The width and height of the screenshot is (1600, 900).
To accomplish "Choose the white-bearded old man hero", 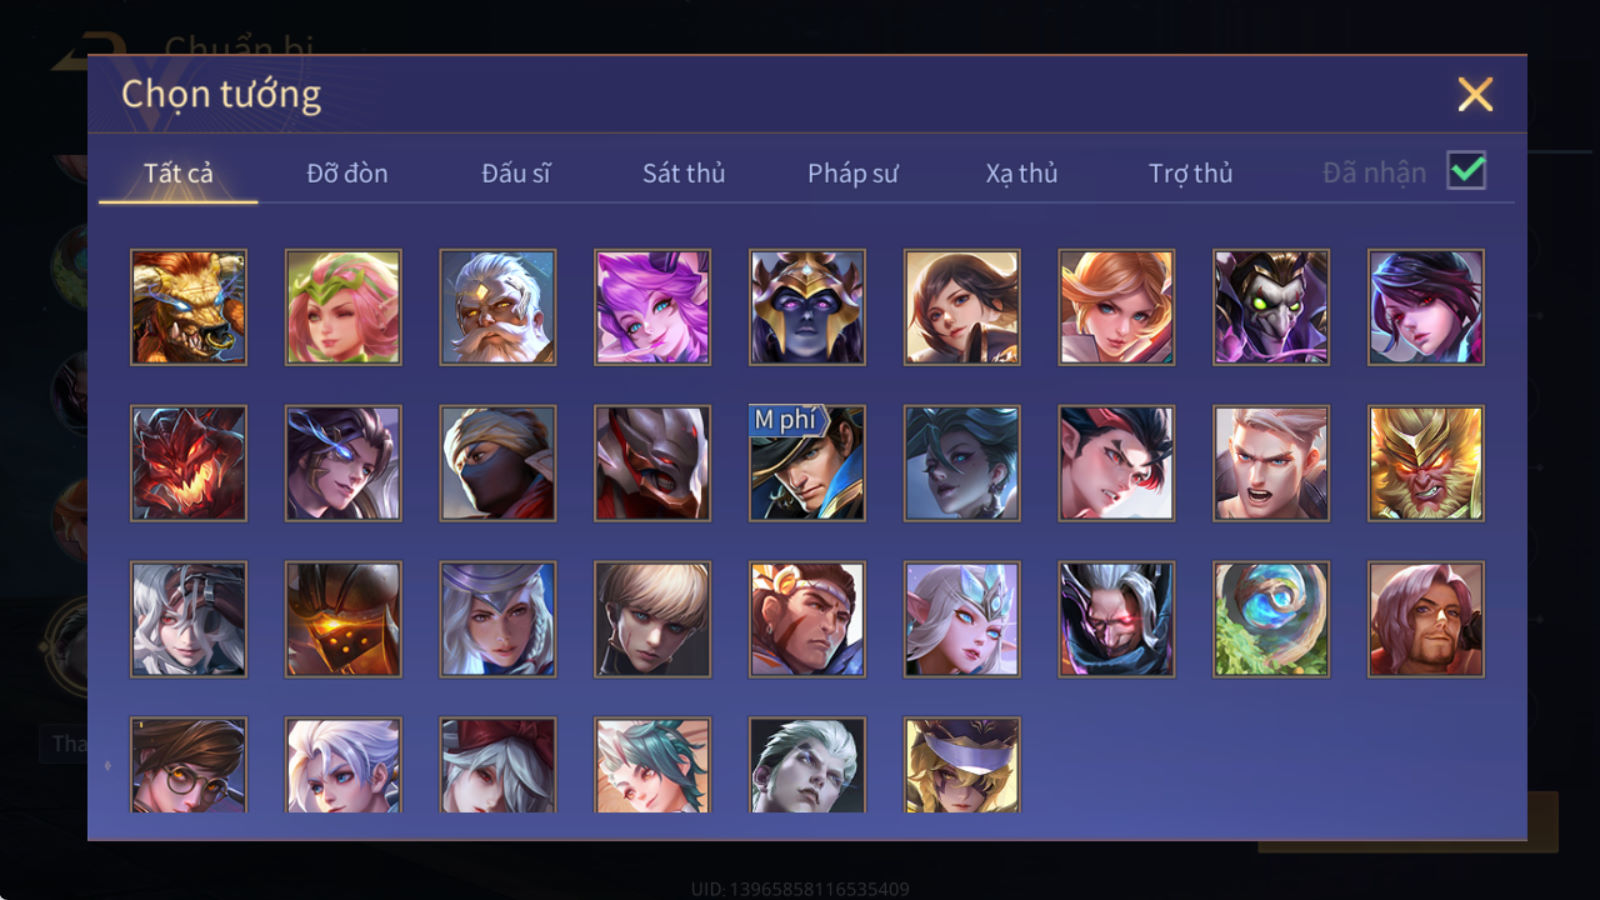I will 498,307.
